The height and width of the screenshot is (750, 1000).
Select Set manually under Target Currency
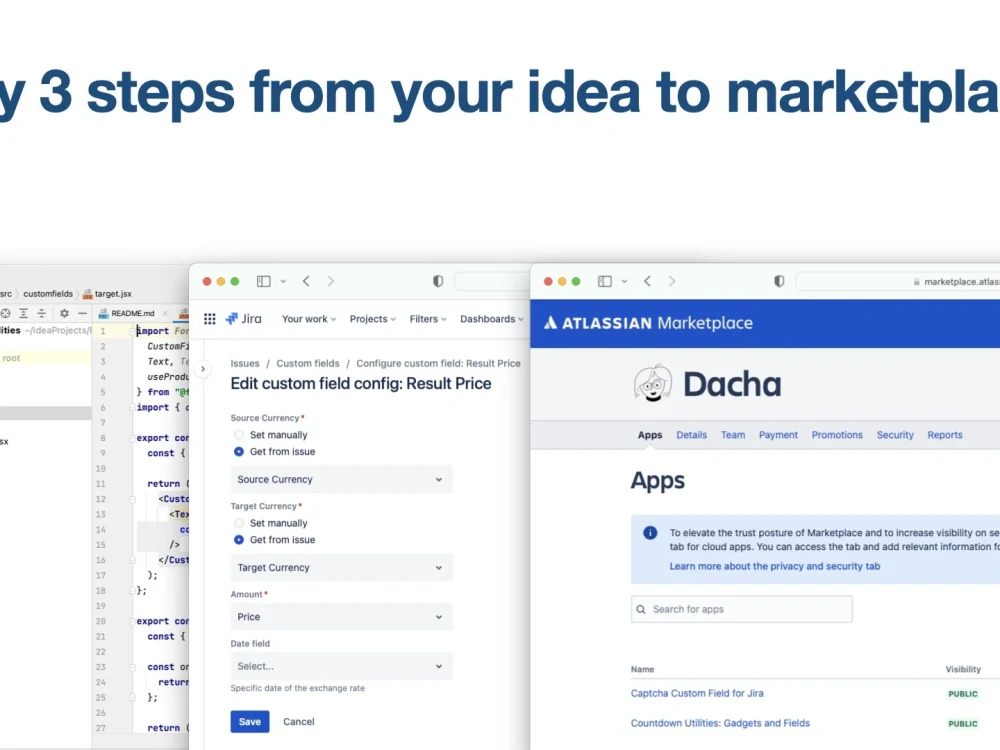[238, 523]
